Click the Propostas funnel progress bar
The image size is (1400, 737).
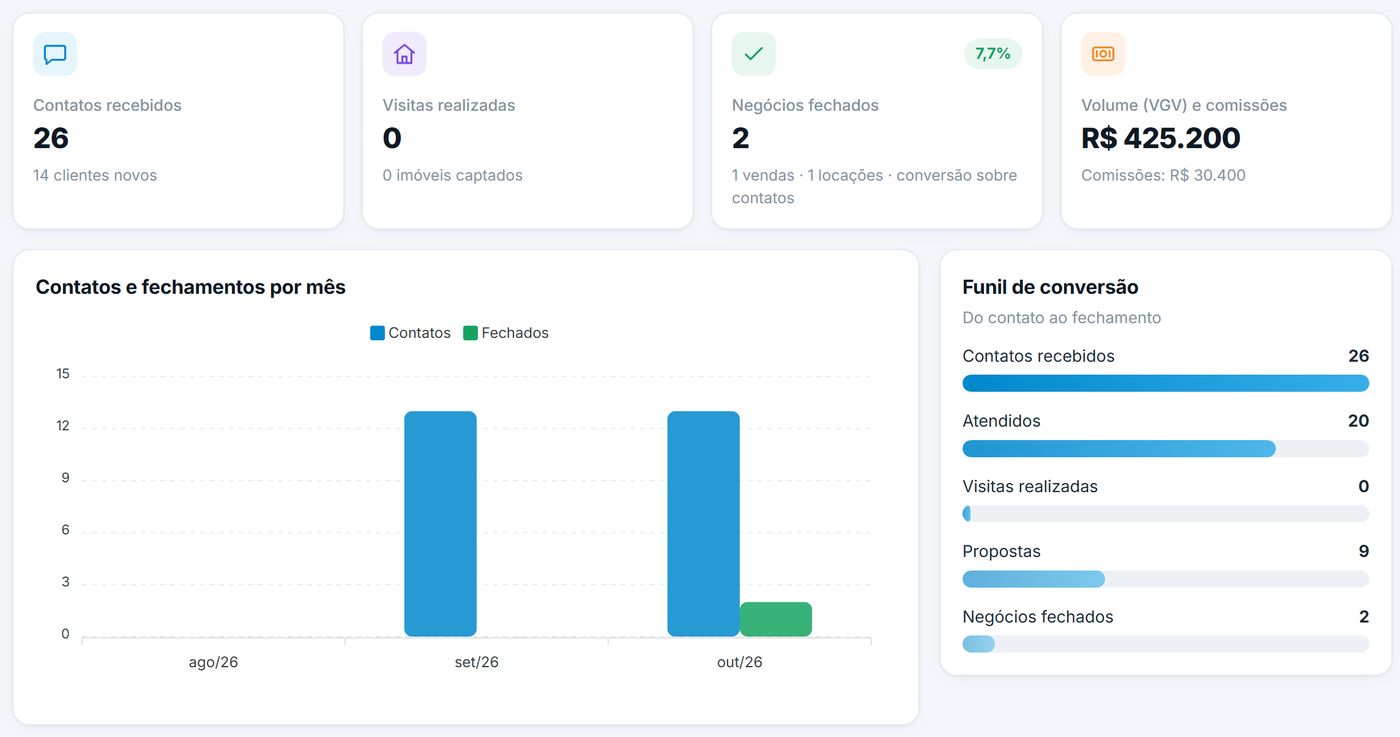pyautogui.click(x=1165, y=579)
